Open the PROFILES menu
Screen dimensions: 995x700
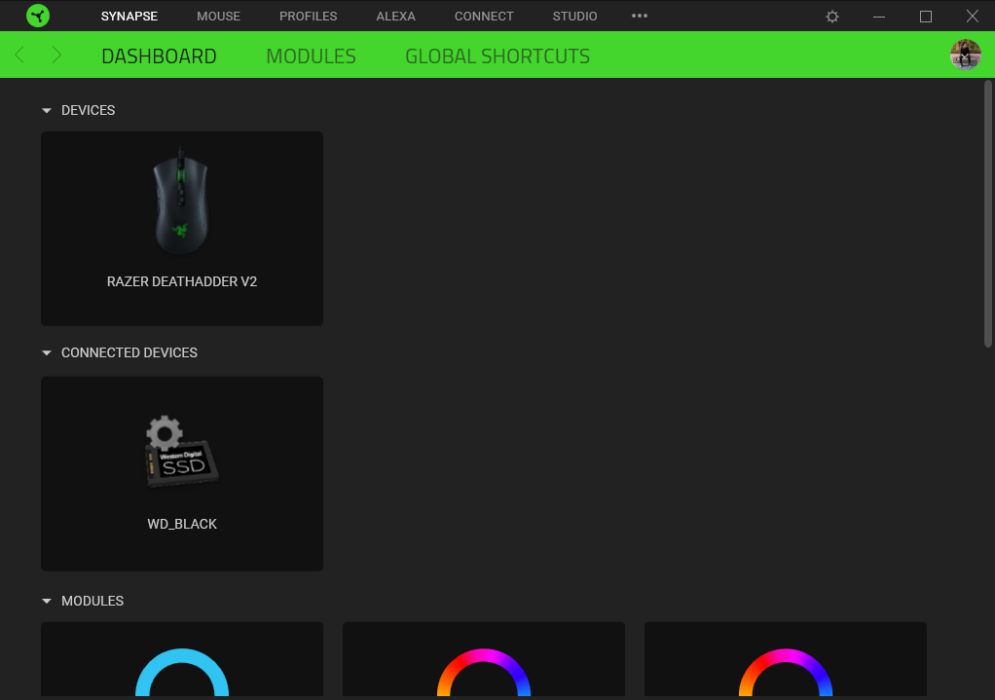click(x=307, y=16)
